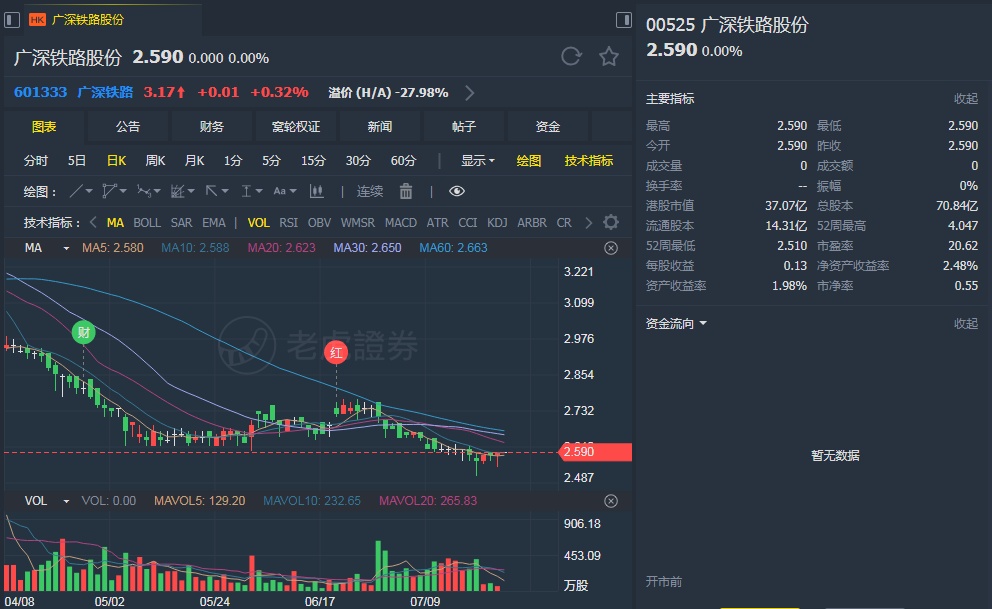
Task: Click the green 财 marker on chart
Action: (x=84, y=332)
